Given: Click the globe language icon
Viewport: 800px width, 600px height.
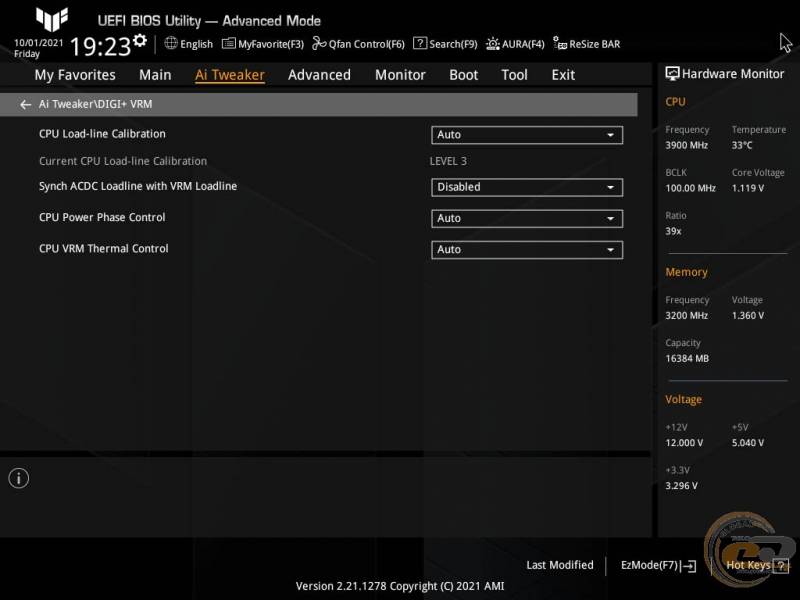Looking at the screenshot, I should click(171, 43).
